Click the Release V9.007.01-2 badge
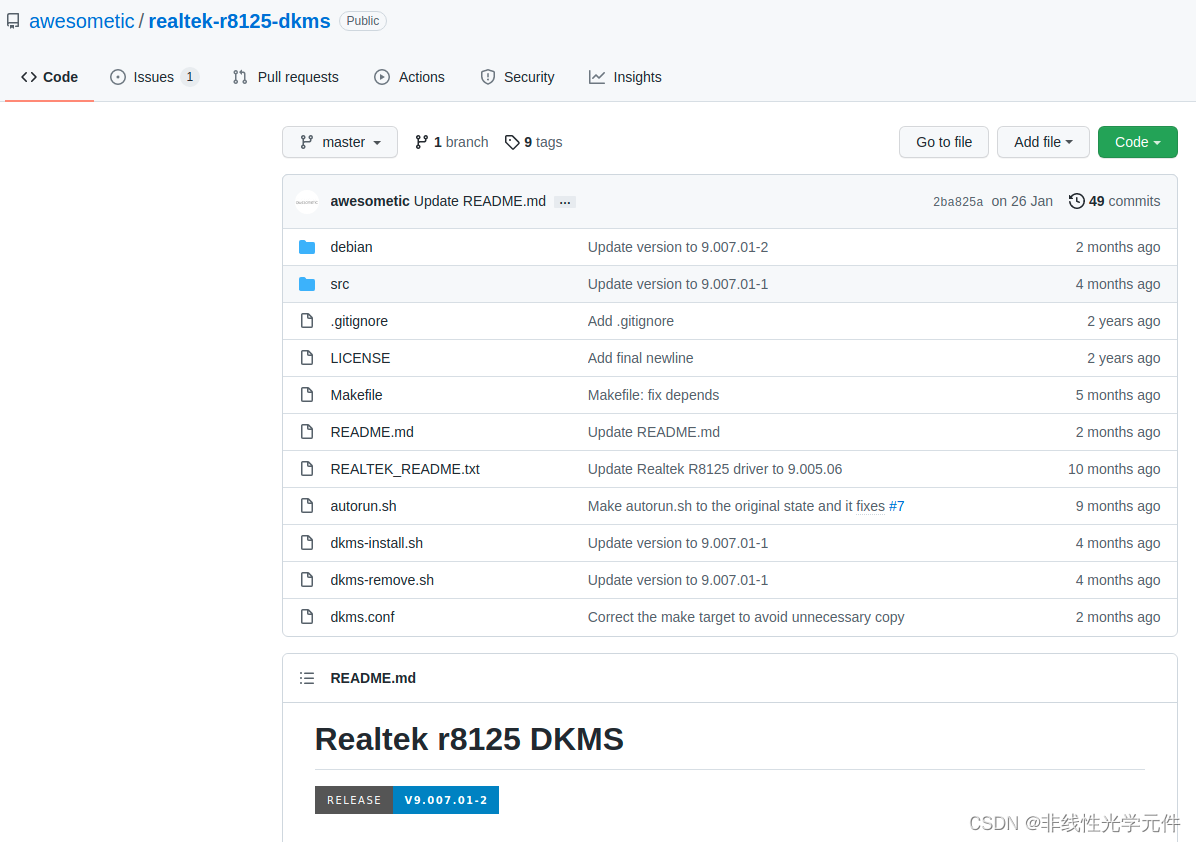This screenshot has width=1196, height=842. [407, 800]
